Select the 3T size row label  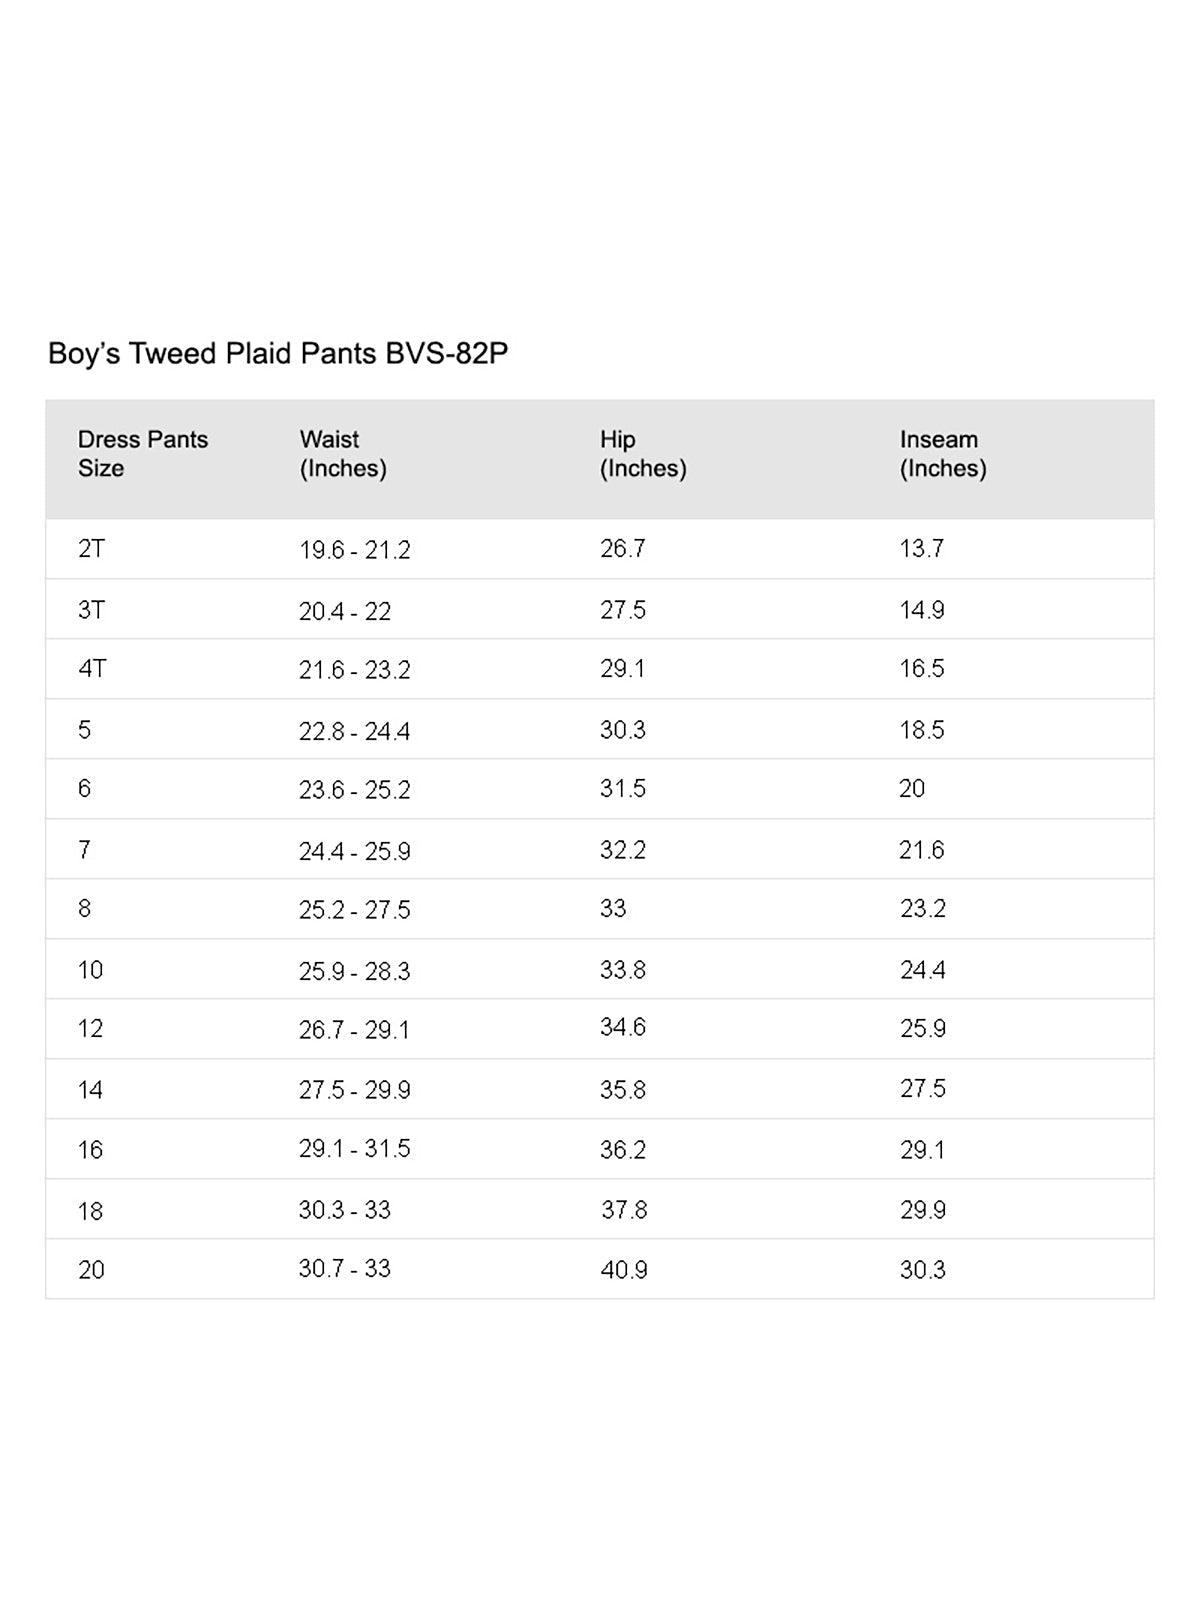tap(91, 610)
